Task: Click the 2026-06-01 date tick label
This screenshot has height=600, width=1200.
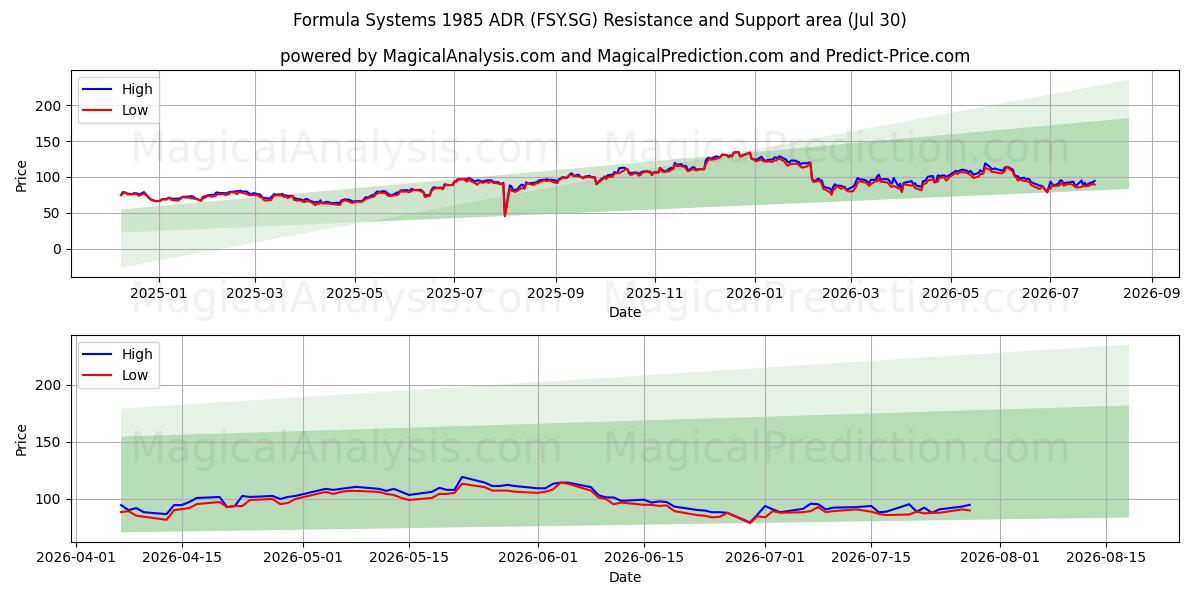Action: pyautogui.click(x=538, y=557)
